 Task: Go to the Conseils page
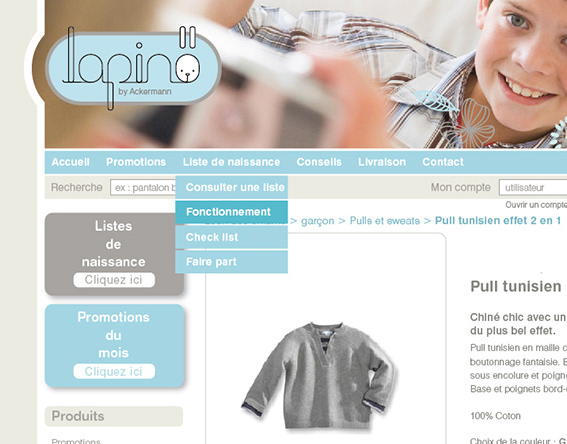319,162
